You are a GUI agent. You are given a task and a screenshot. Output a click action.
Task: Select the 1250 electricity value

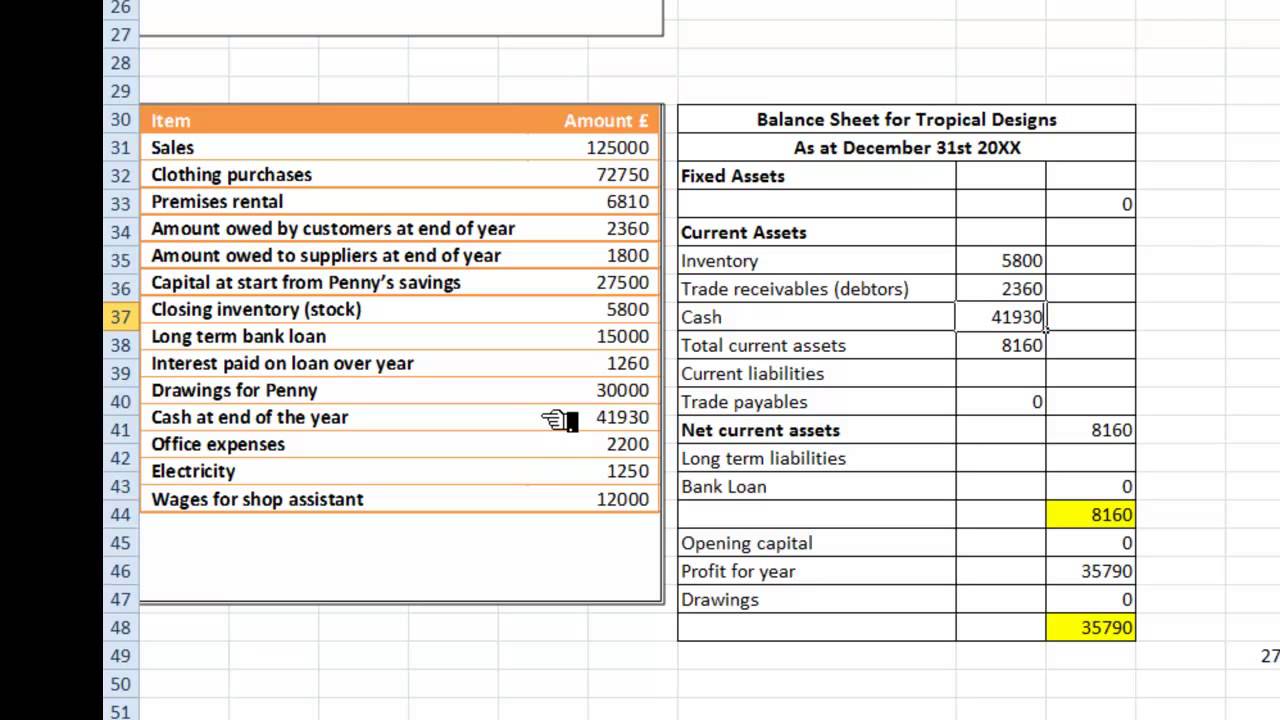[x=627, y=471]
